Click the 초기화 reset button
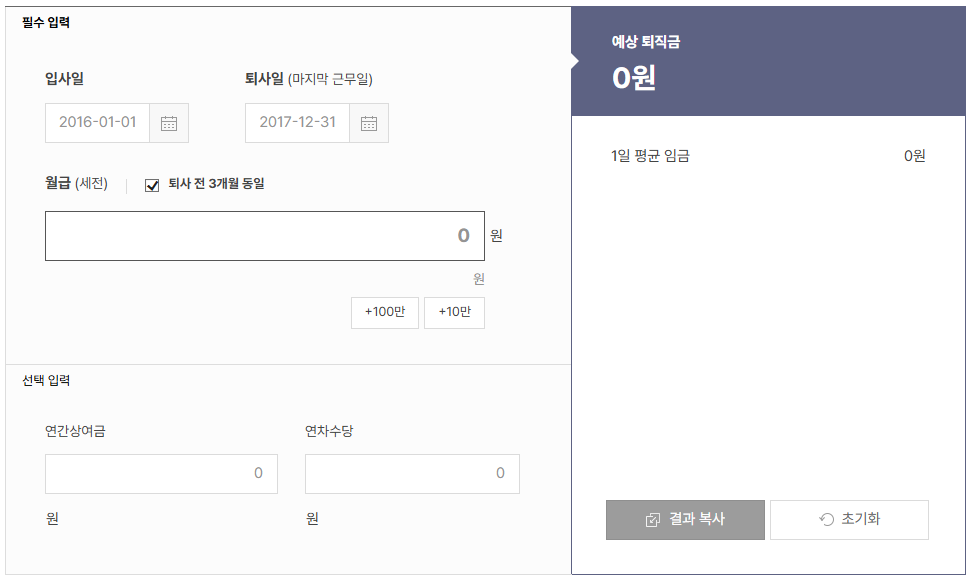 coord(849,519)
